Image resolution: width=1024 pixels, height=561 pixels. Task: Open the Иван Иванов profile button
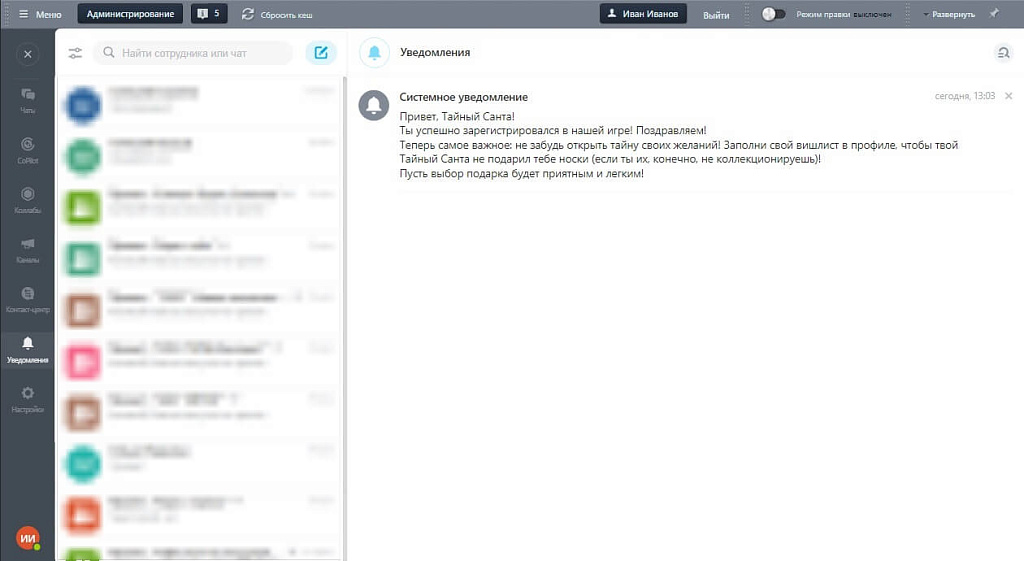point(643,14)
